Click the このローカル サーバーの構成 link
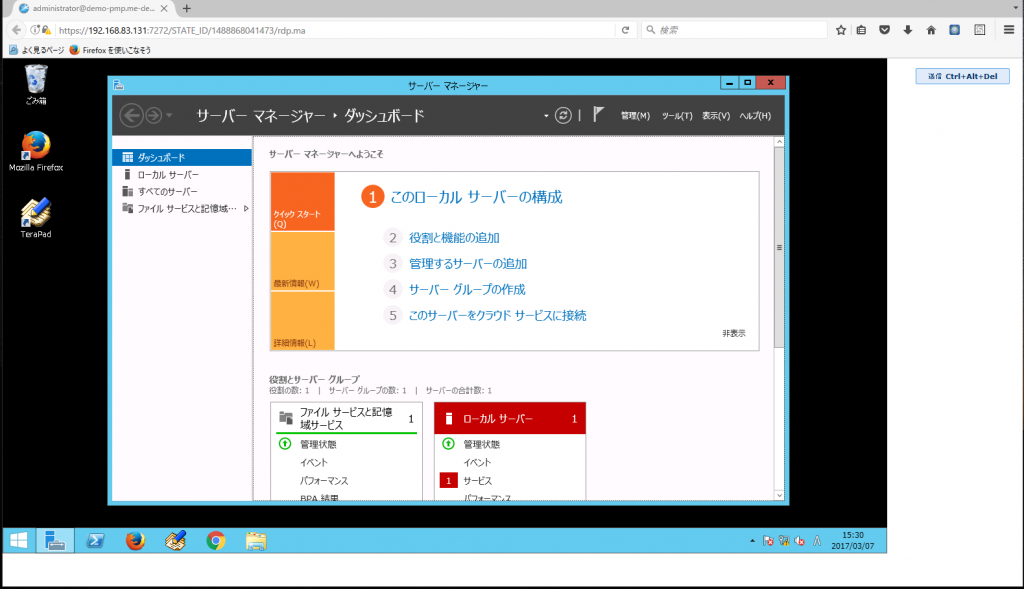1024x589 pixels. [476, 197]
